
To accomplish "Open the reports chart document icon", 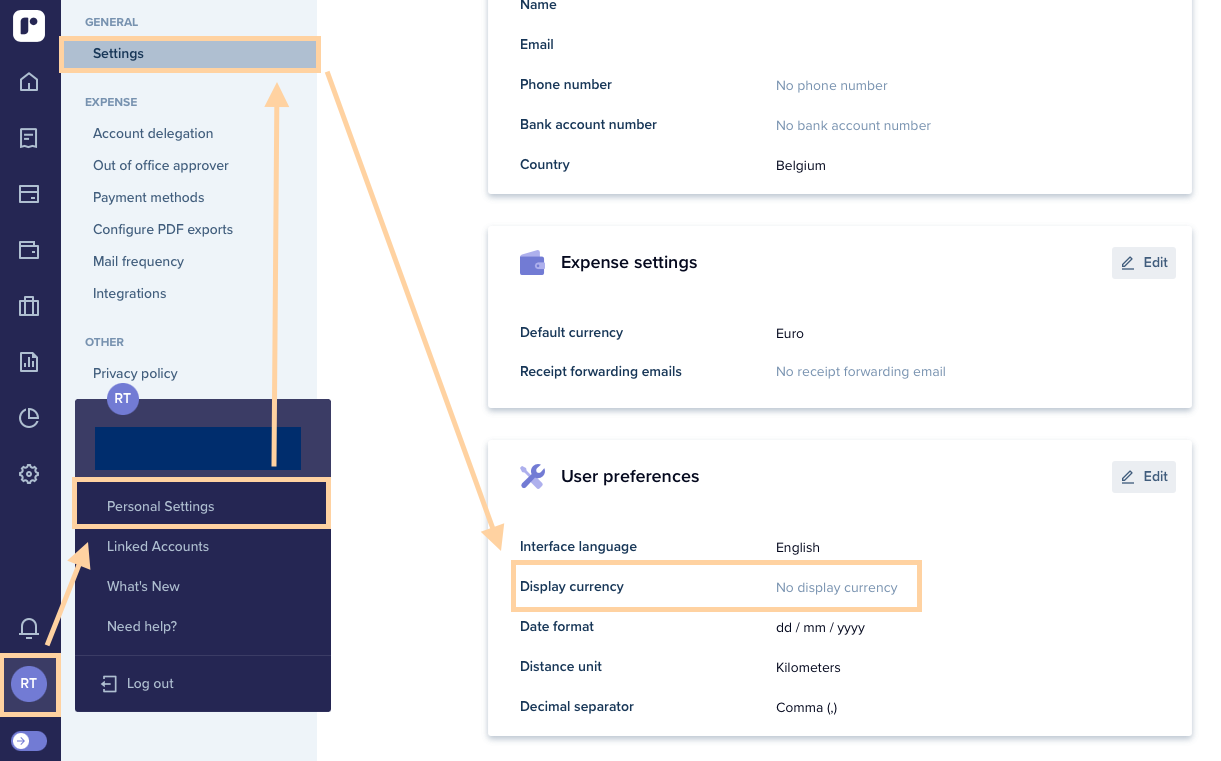I will coord(29,362).
